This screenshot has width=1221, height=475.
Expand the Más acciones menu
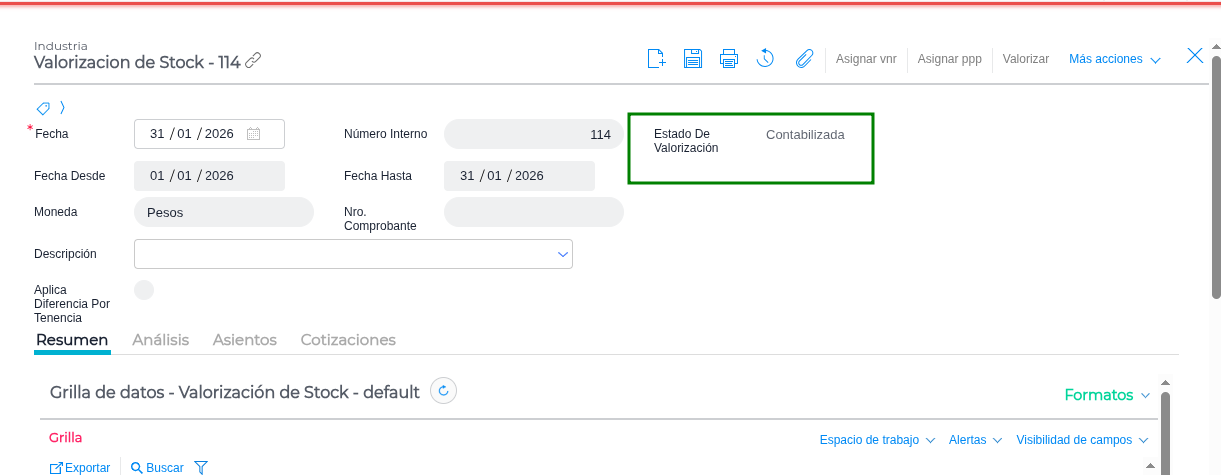click(1114, 59)
